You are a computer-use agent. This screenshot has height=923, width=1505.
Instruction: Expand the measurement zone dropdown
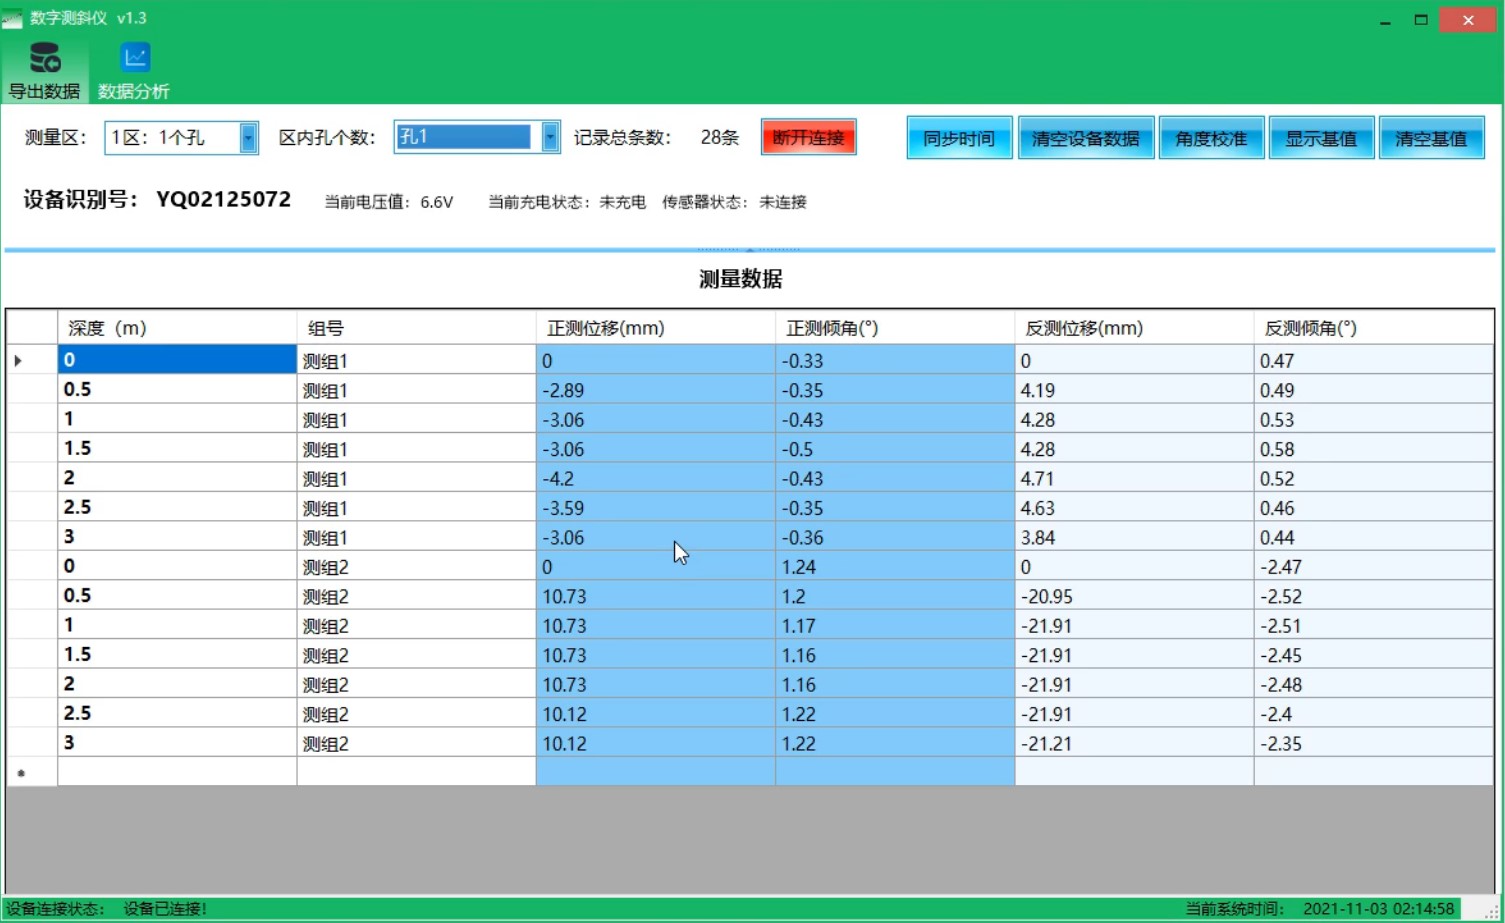pyautogui.click(x=248, y=138)
